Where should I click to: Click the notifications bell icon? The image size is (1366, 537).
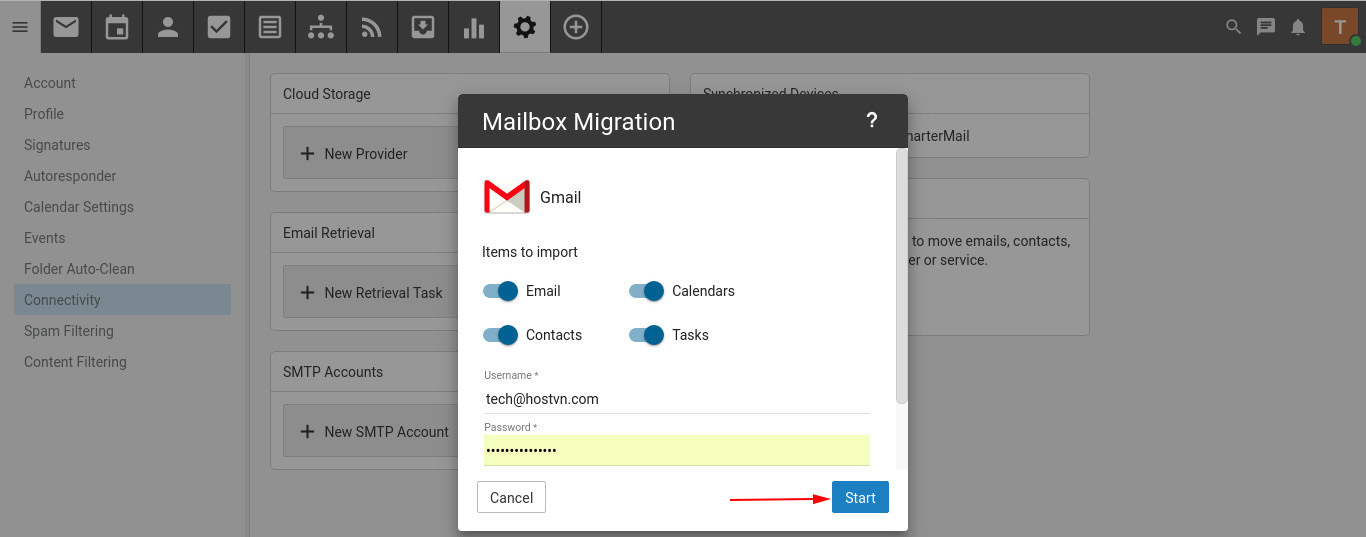1298,27
